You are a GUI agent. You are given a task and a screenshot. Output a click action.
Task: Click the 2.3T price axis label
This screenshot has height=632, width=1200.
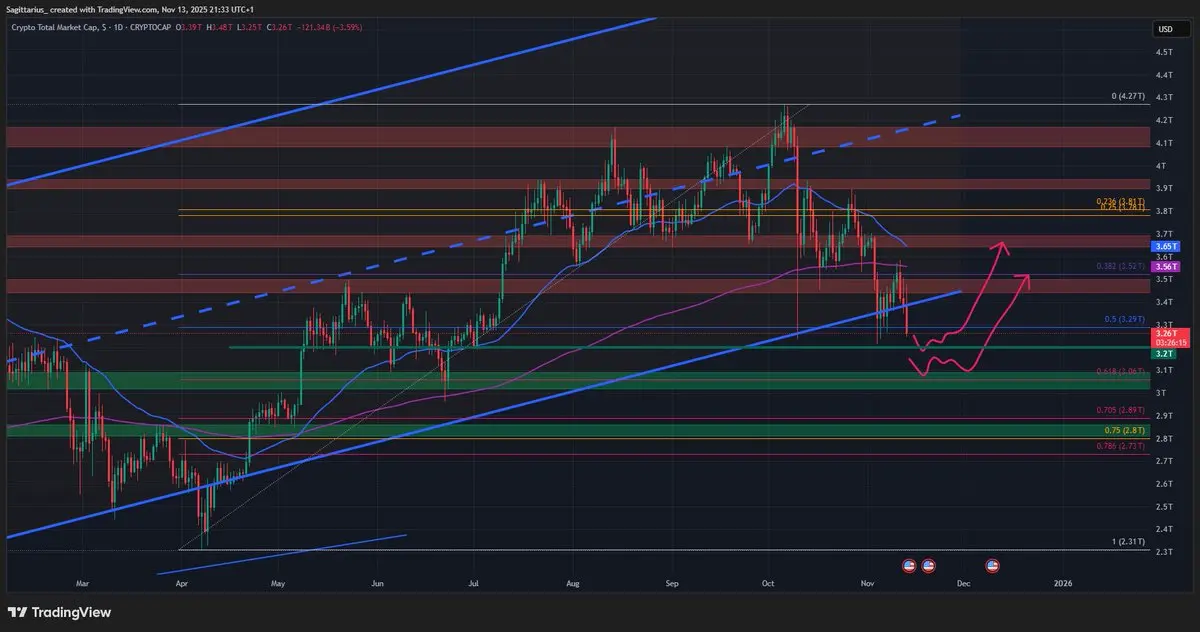pos(1164,552)
